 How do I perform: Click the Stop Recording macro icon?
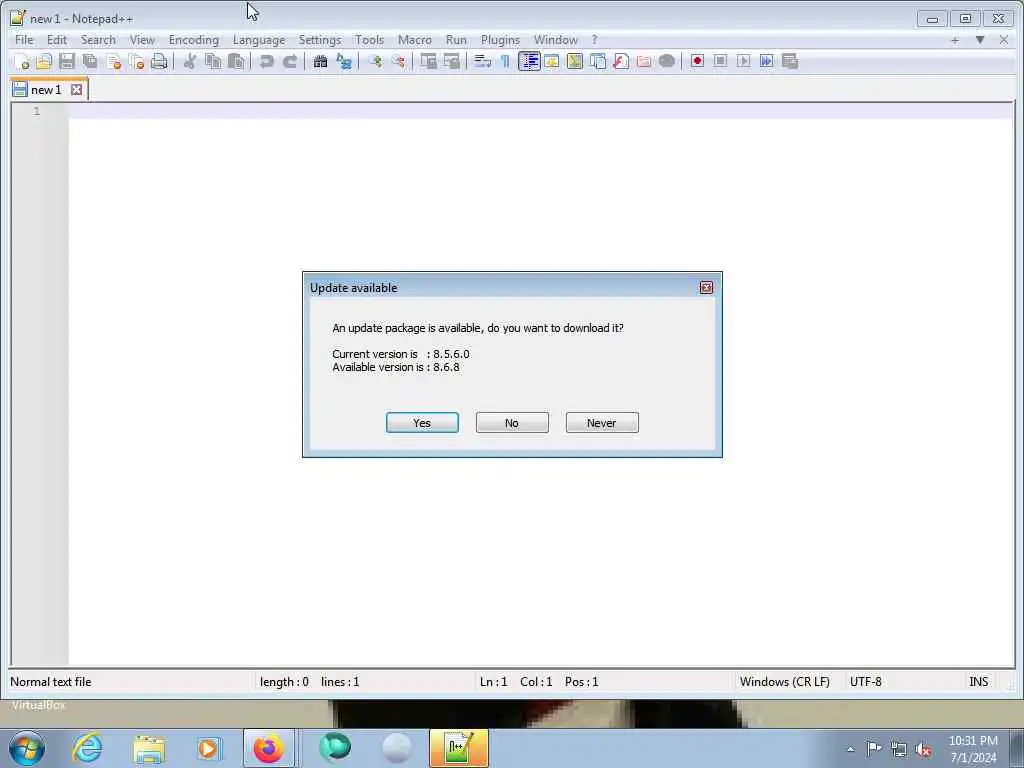pyautogui.click(x=720, y=61)
